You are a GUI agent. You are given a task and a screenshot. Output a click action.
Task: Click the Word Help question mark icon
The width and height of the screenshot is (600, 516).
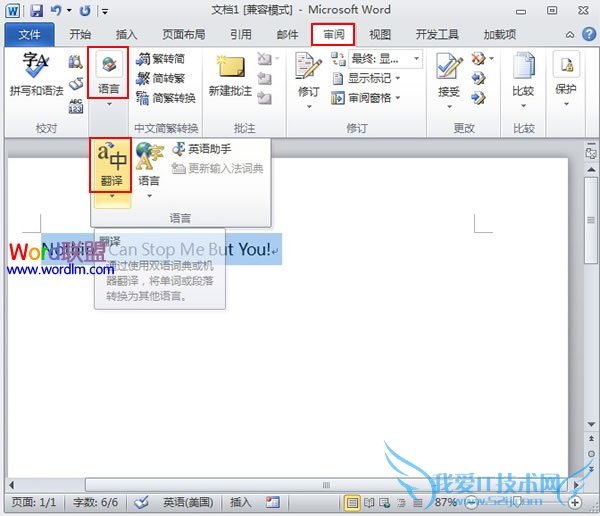(589, 34)
